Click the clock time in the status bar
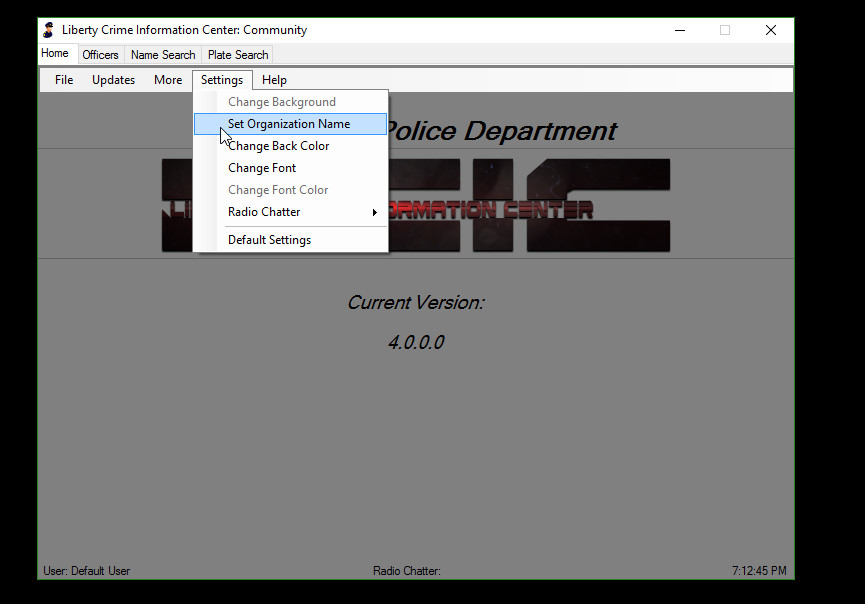The image size is (865, 604). 758,571
